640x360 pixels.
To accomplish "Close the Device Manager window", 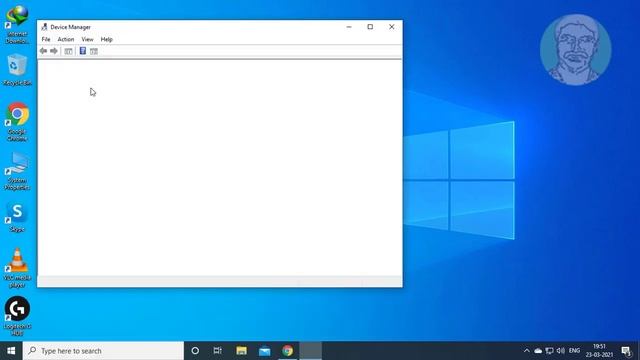I will coord(391,27).
